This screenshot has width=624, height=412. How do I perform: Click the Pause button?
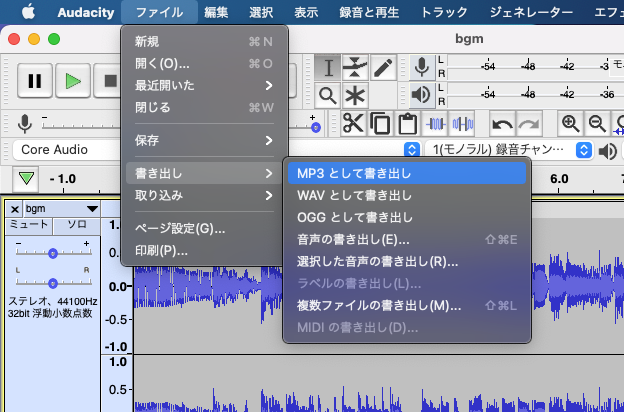[35, 81]
